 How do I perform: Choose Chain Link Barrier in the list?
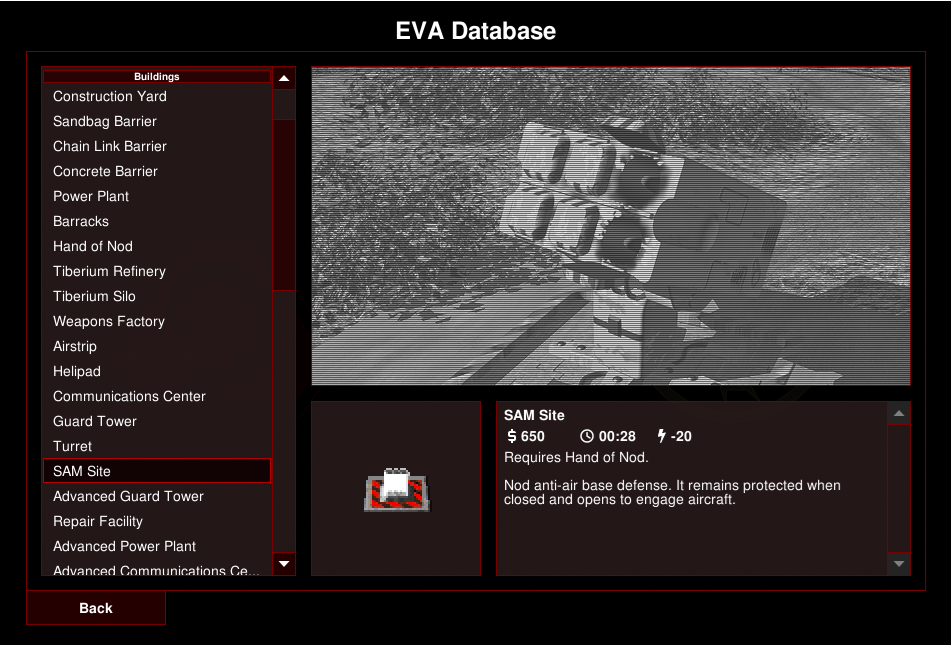tap(156, 146)
